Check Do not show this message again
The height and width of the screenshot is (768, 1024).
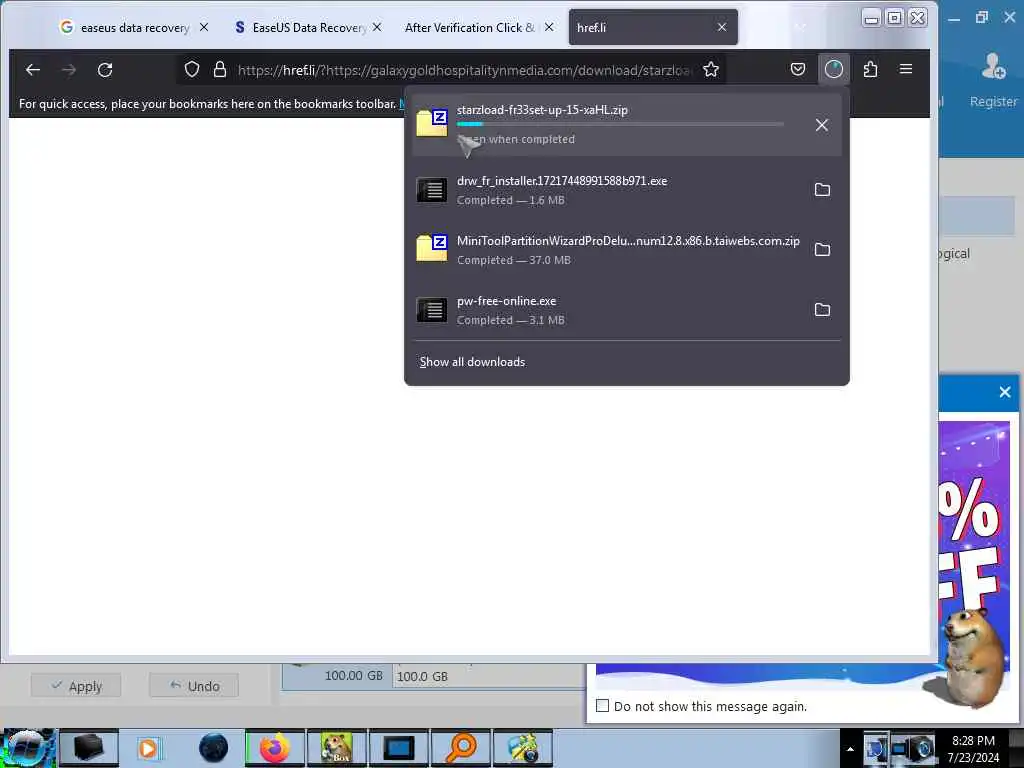(x=602, y=706)
